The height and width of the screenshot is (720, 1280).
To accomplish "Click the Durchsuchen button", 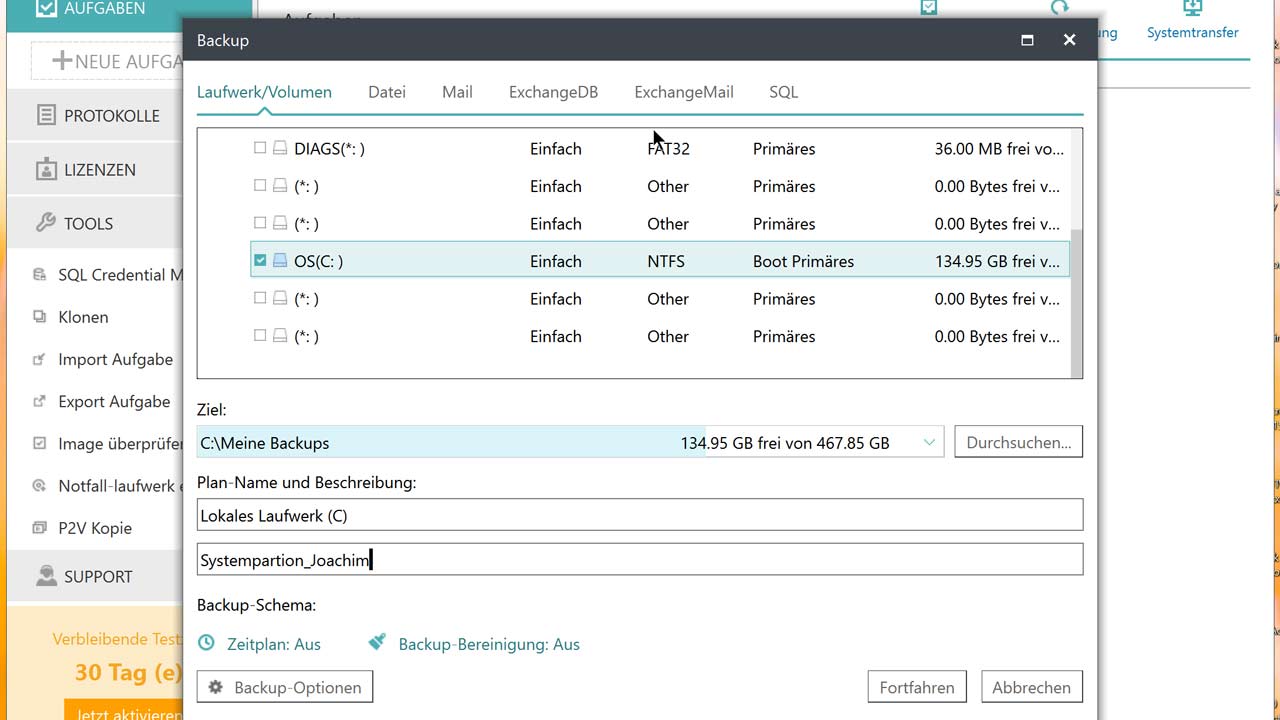I will [1018, 442].
